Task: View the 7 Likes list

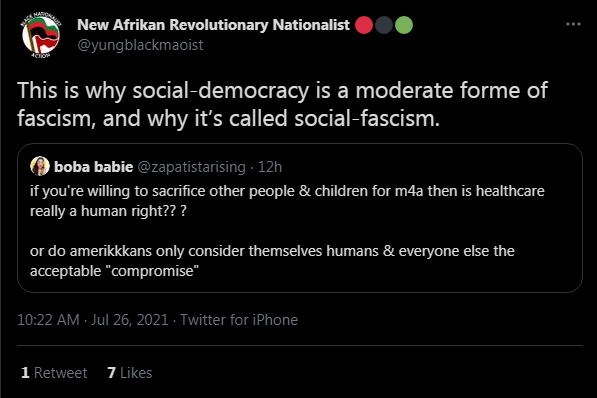Action: pyautogui.click(x=129, y=373)
